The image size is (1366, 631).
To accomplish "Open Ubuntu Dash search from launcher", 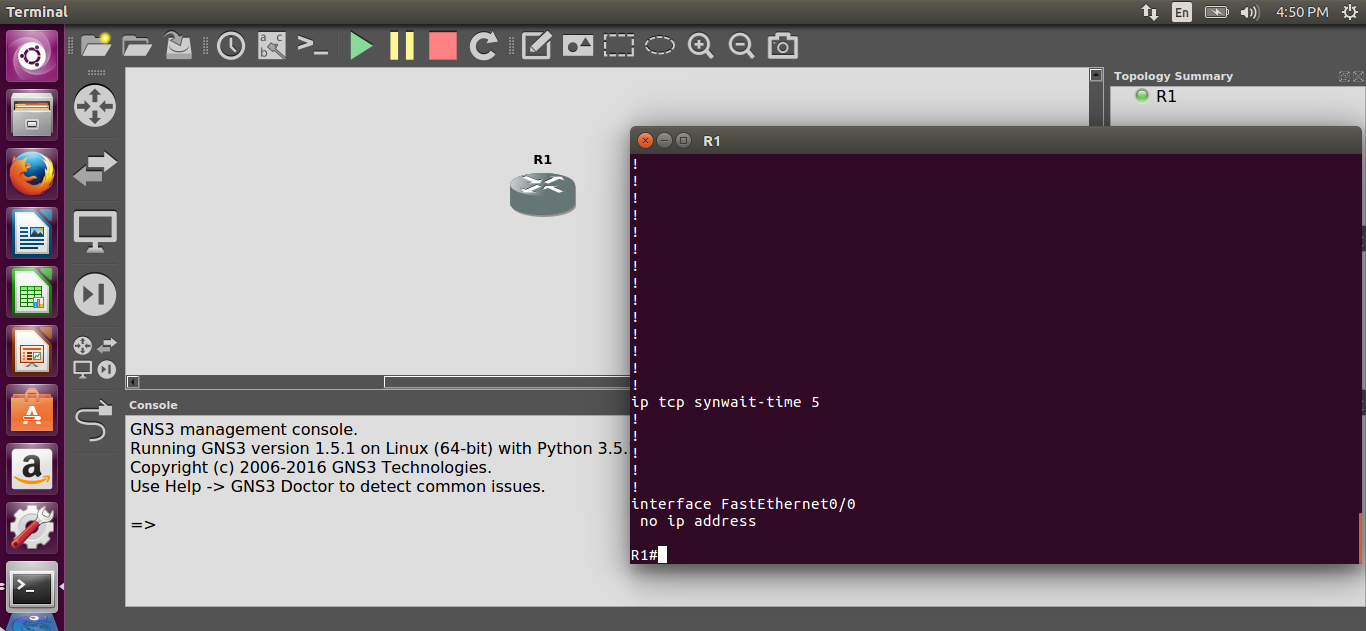I will [x=33, y=56].
